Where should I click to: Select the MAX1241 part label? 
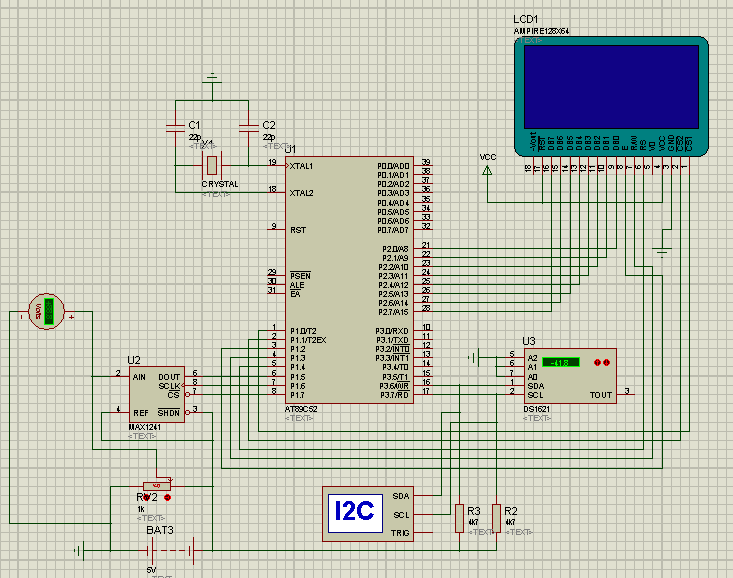(x=144, y=427)
